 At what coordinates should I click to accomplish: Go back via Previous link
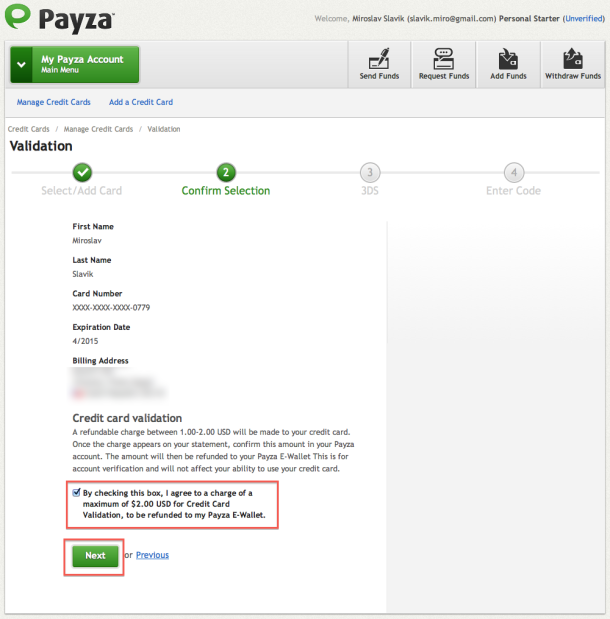tap(152, 555)
